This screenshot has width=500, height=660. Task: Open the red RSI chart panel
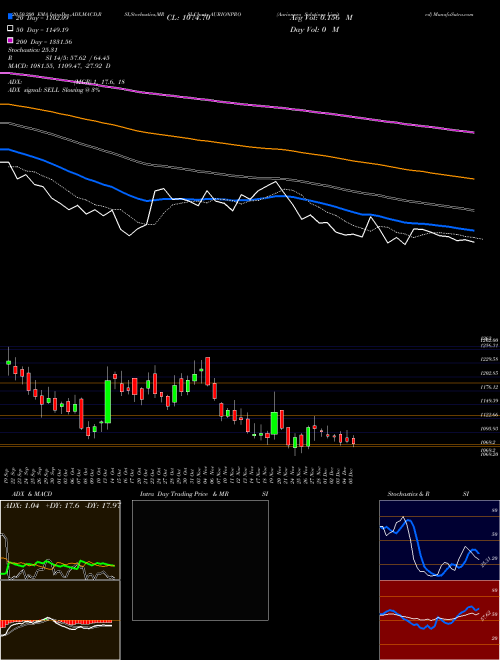coord(439,620)
